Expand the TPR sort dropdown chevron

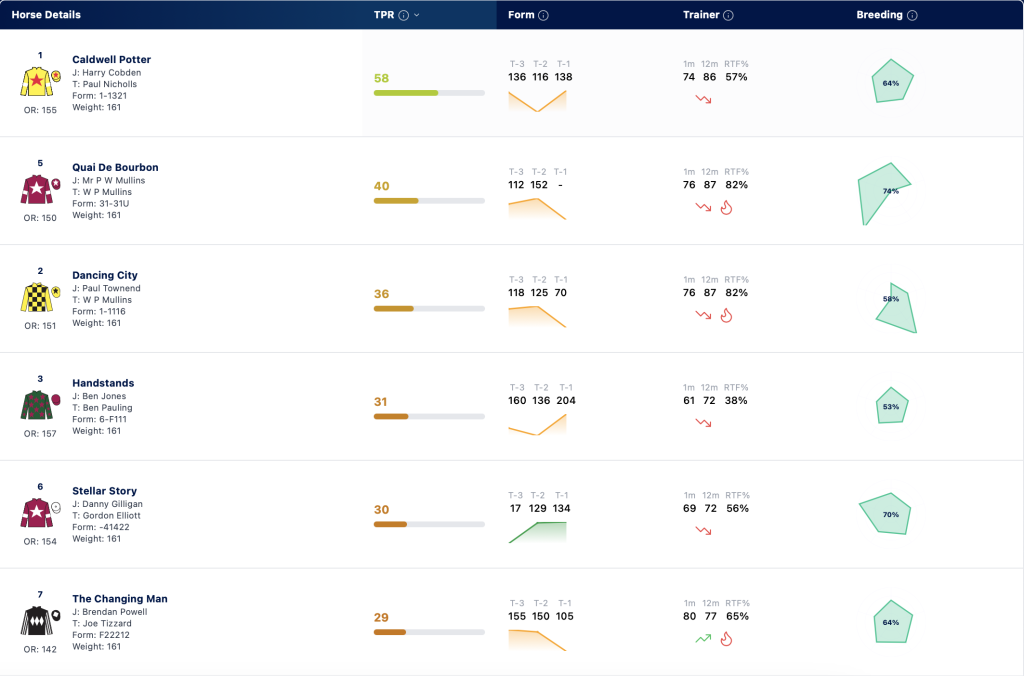pos(417,15)
